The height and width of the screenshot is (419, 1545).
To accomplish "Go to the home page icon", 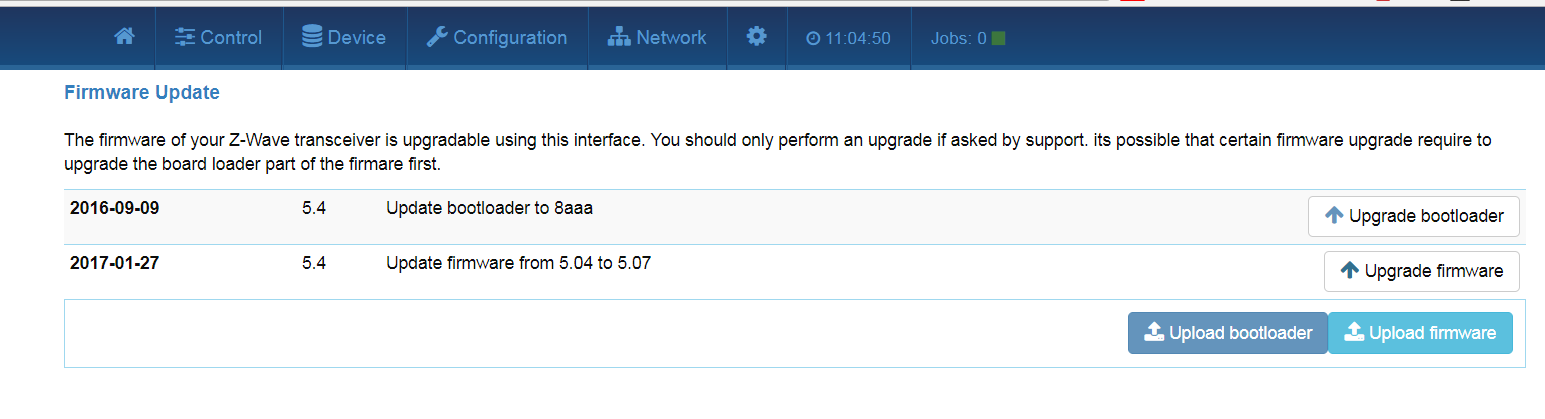I will [124, 37].
